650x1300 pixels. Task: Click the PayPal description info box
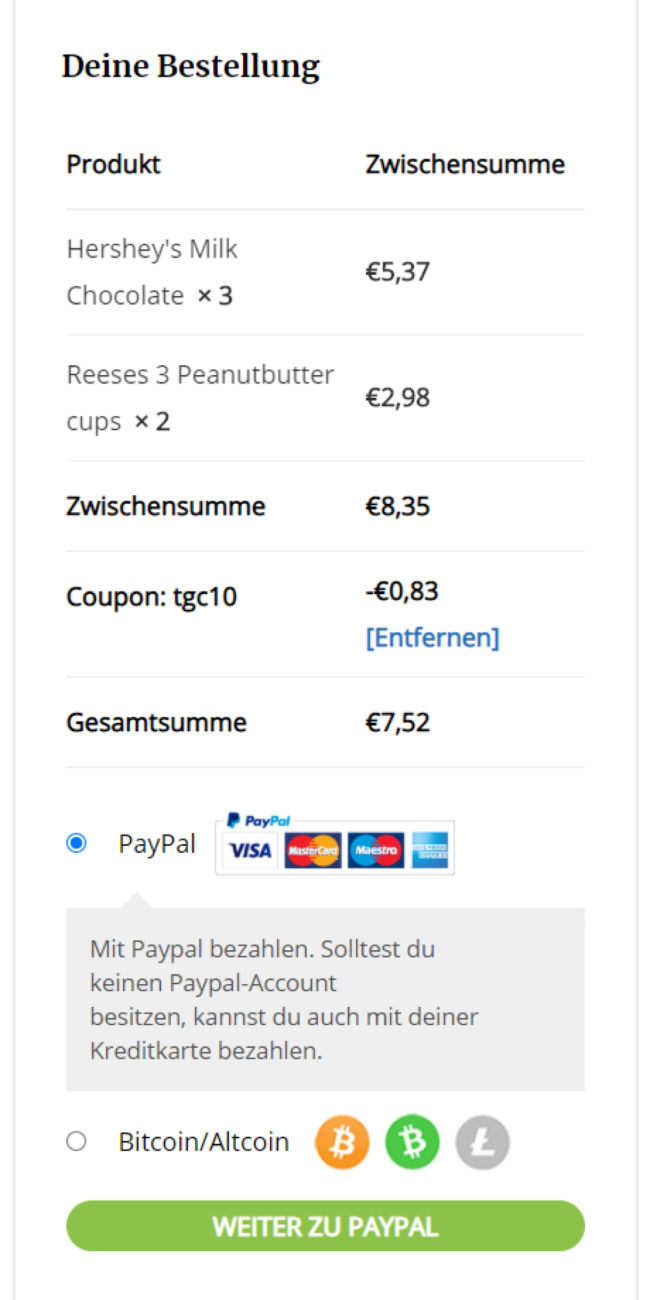click(x=325, y=999)
